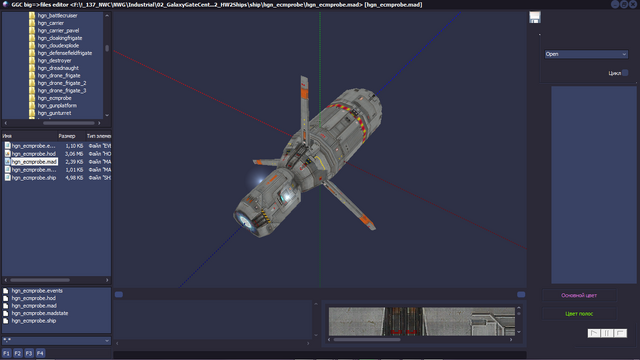The width and height of the screenshot is (640, 360).
Task: Open the hgn_carrier folder
Action: tap(51, 23)
